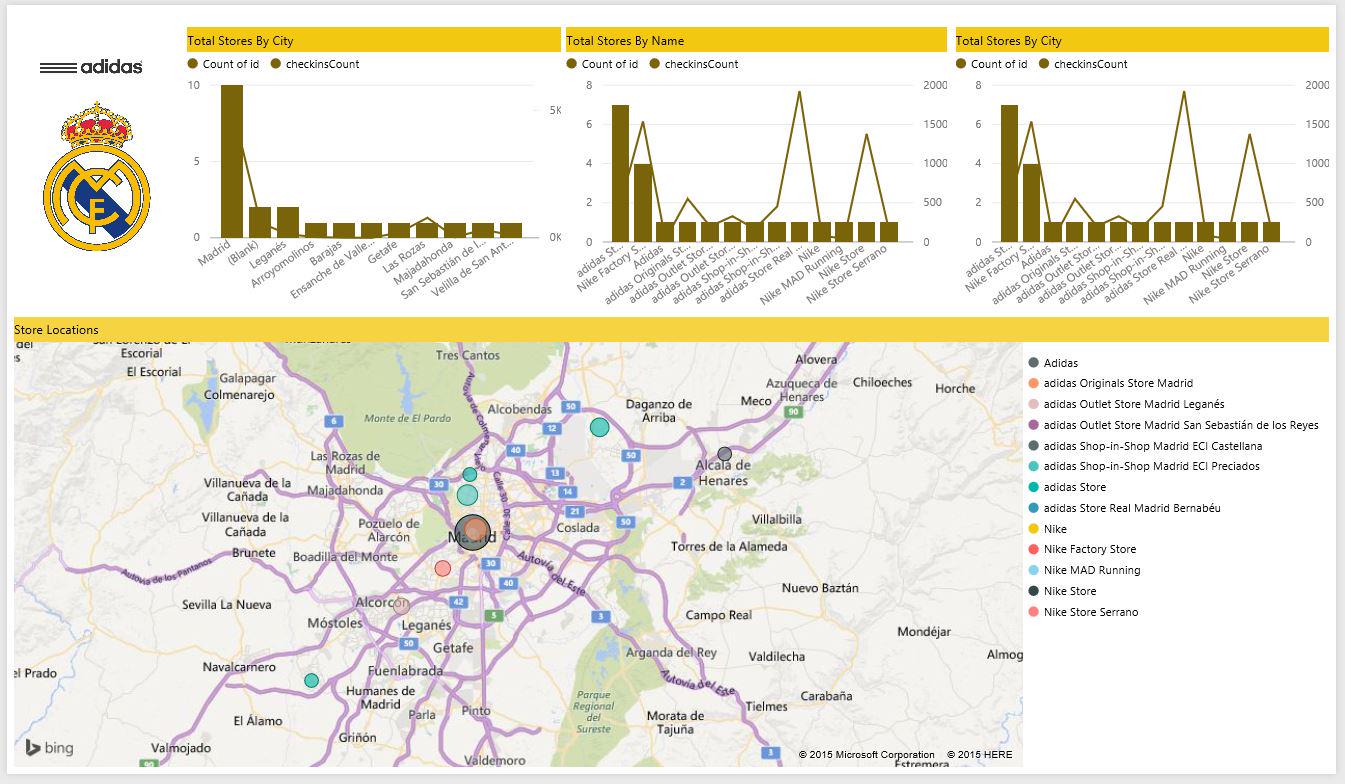This screenshot has height=784, width=1345.
Task: Select adidas Originals Store Madrid legend entry
Action: pyautogui.click(x=1111, y=383)
